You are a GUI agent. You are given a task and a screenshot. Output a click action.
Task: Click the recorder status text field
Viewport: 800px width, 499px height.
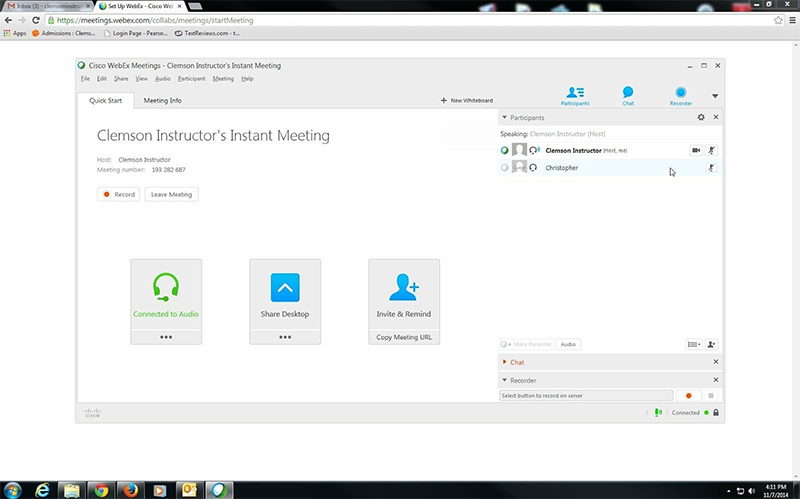586,395
